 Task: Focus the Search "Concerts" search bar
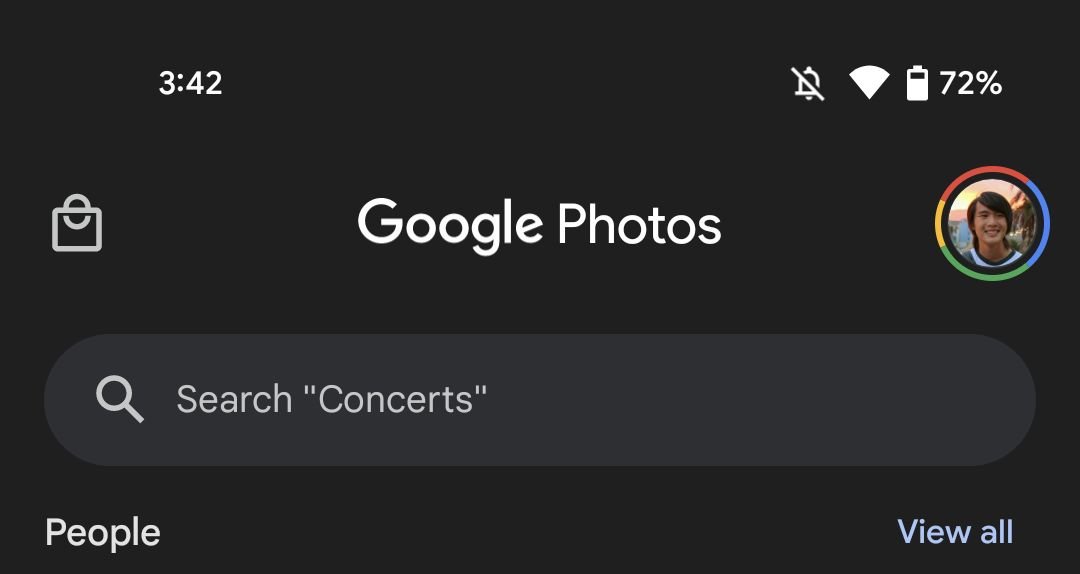(x=539, y=400)
